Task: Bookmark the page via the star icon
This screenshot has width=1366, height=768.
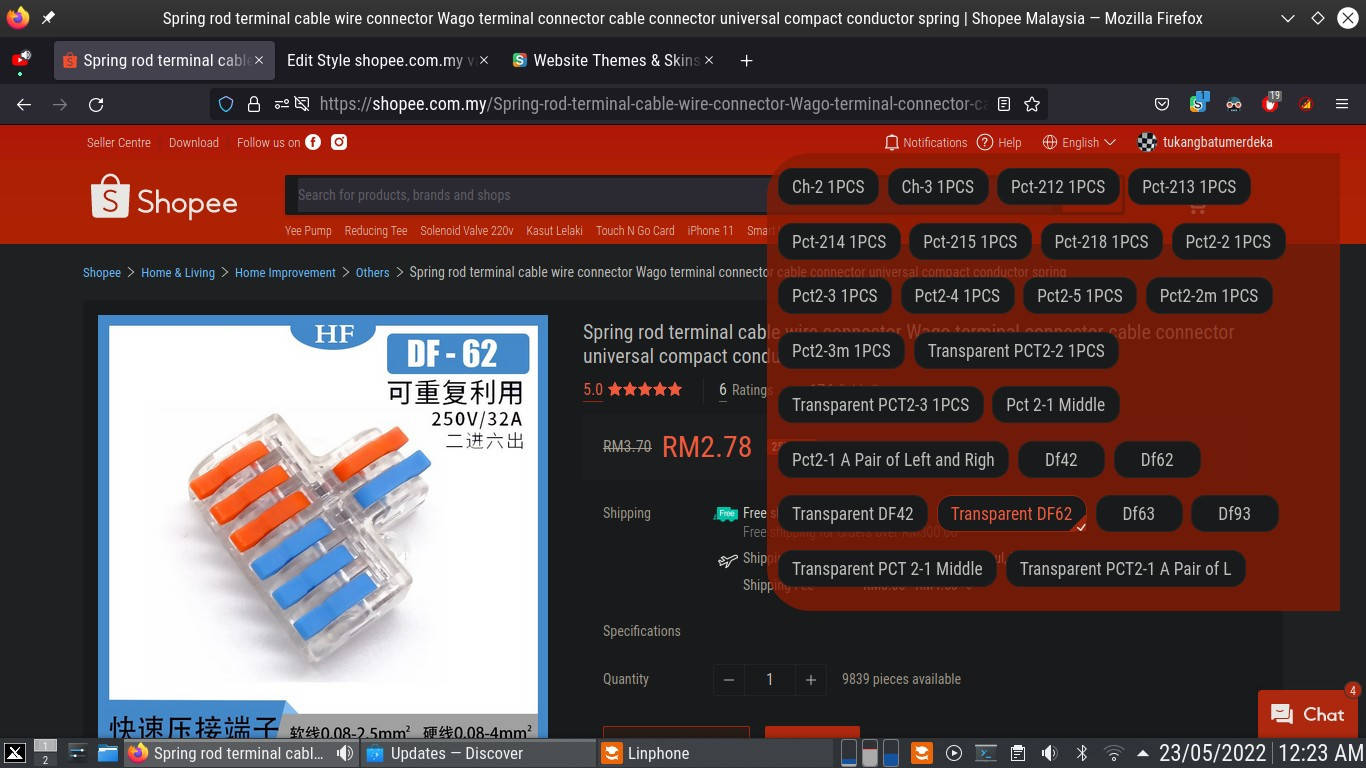Action: coord(1031,103)
